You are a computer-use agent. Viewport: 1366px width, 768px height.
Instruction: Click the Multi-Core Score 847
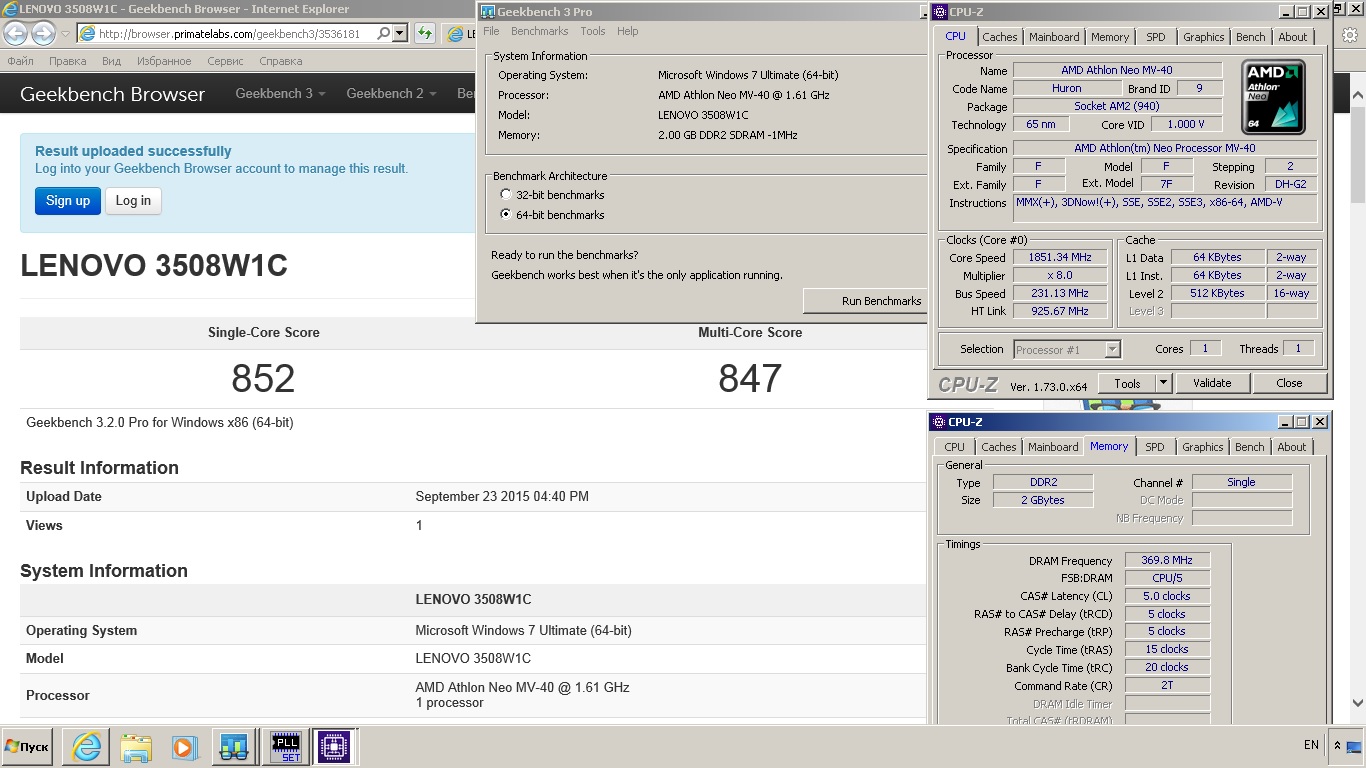(x=750, y=379)
